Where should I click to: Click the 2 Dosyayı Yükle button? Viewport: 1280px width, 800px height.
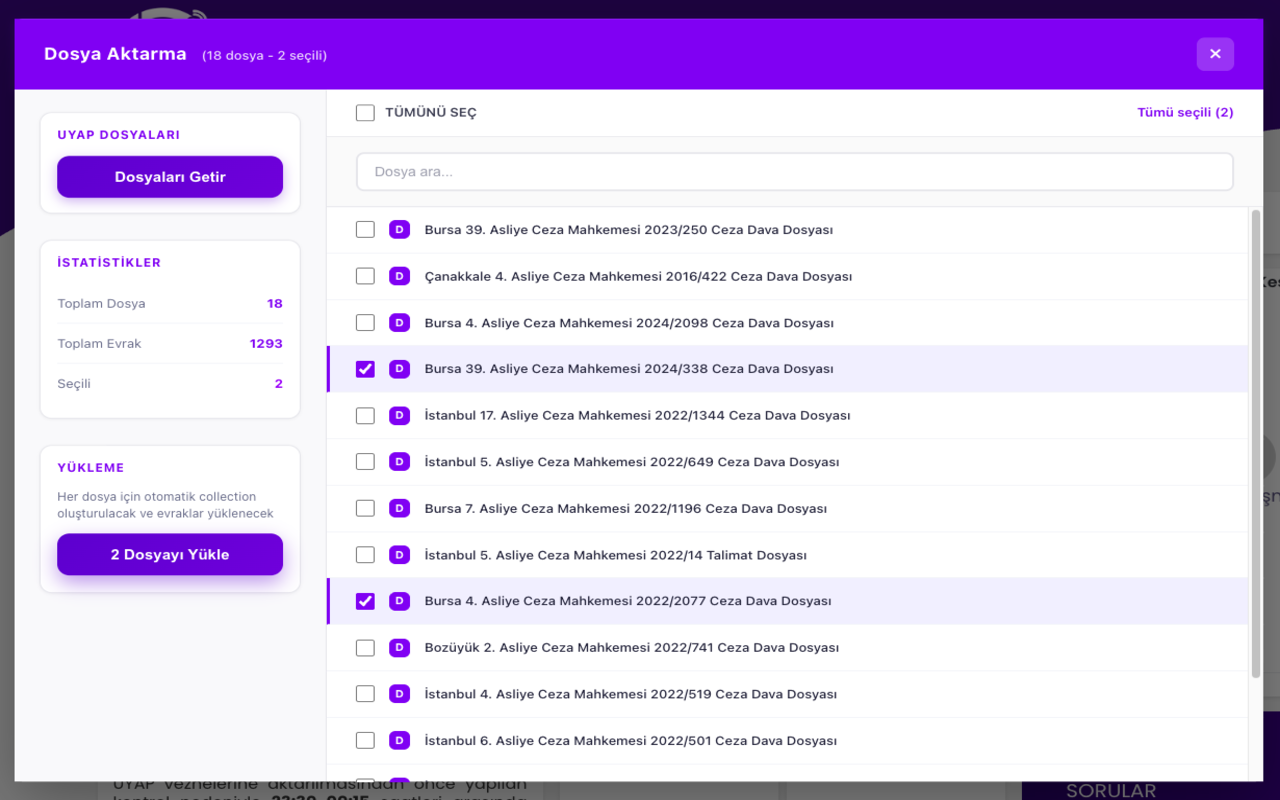coord(170,555)
